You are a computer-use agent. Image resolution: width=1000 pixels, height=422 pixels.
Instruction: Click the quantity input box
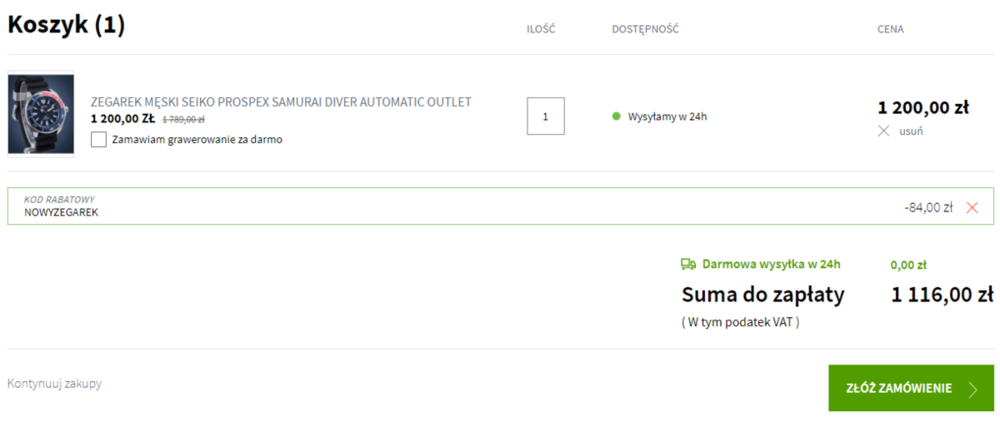tap(545, 116)
